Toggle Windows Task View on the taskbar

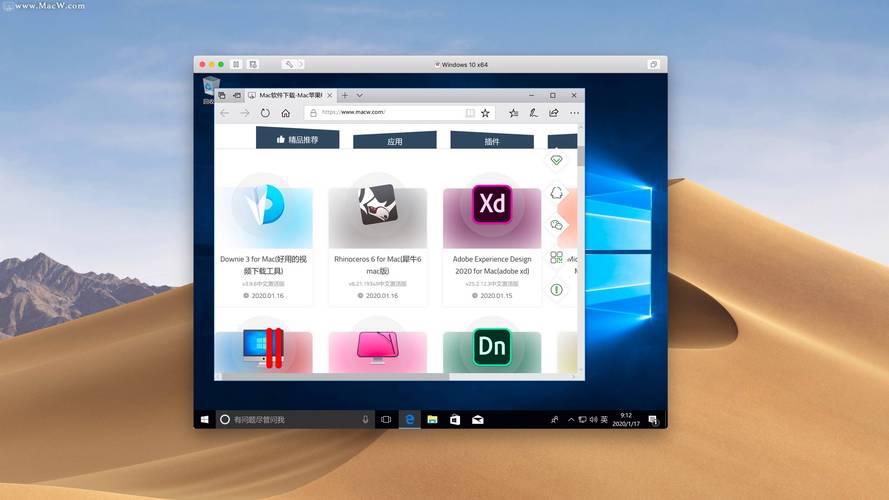point(386,420)
